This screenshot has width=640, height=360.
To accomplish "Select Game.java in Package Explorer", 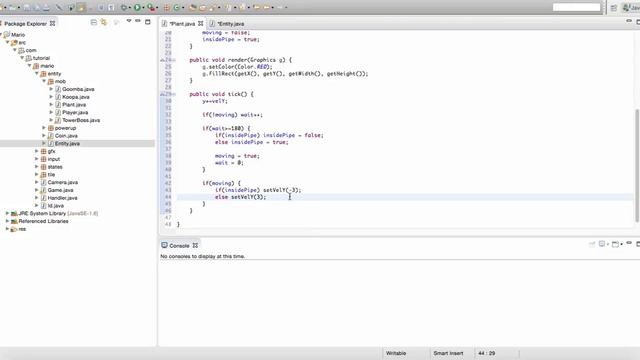I will click(x=60, y=190).
